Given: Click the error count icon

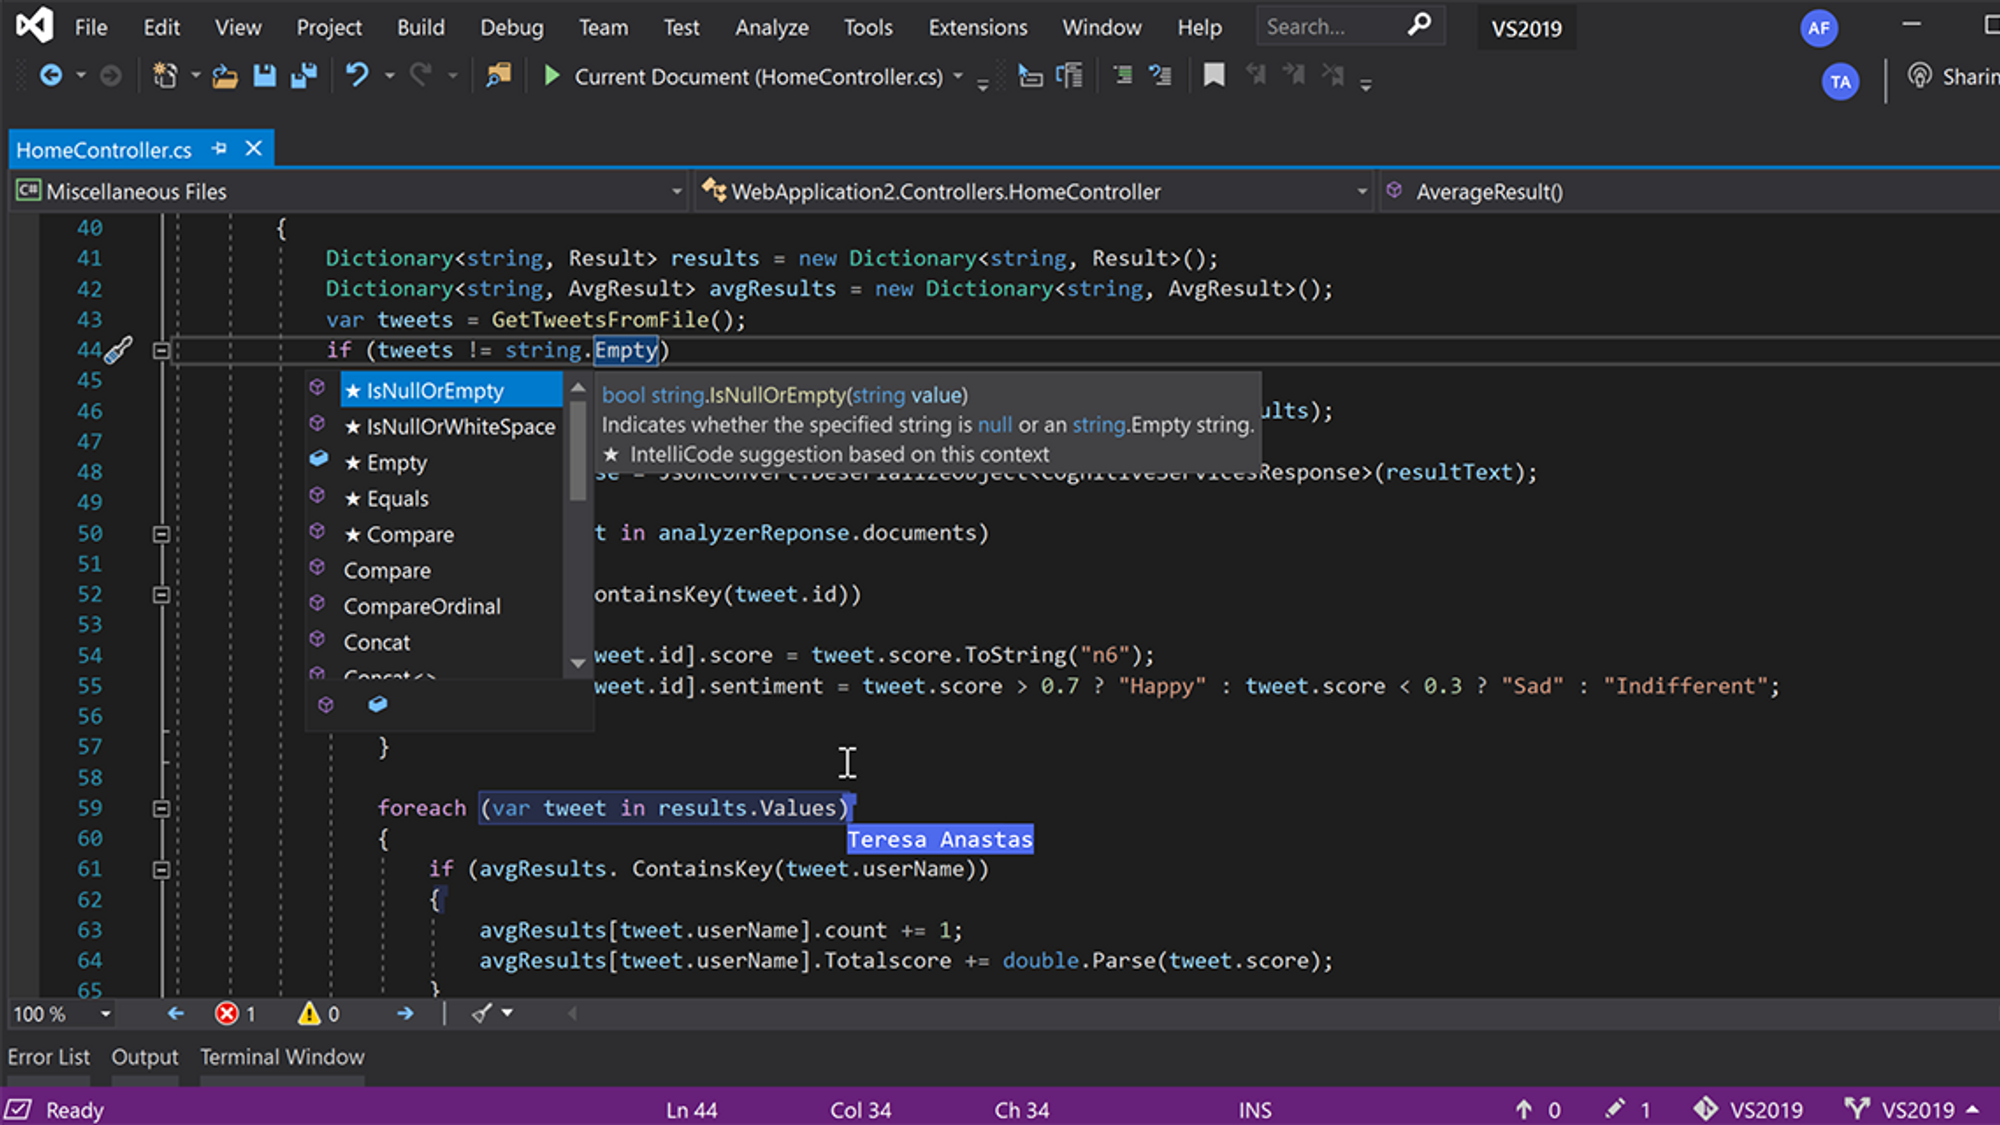Looking at the screenshot, I should point(228,1013).
